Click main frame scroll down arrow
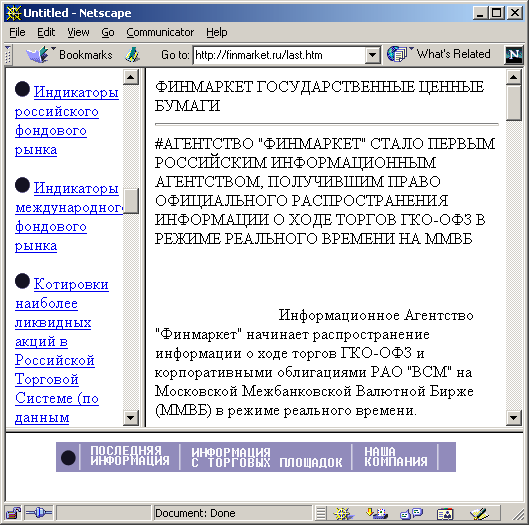The image size is (529, 525). 514,418
